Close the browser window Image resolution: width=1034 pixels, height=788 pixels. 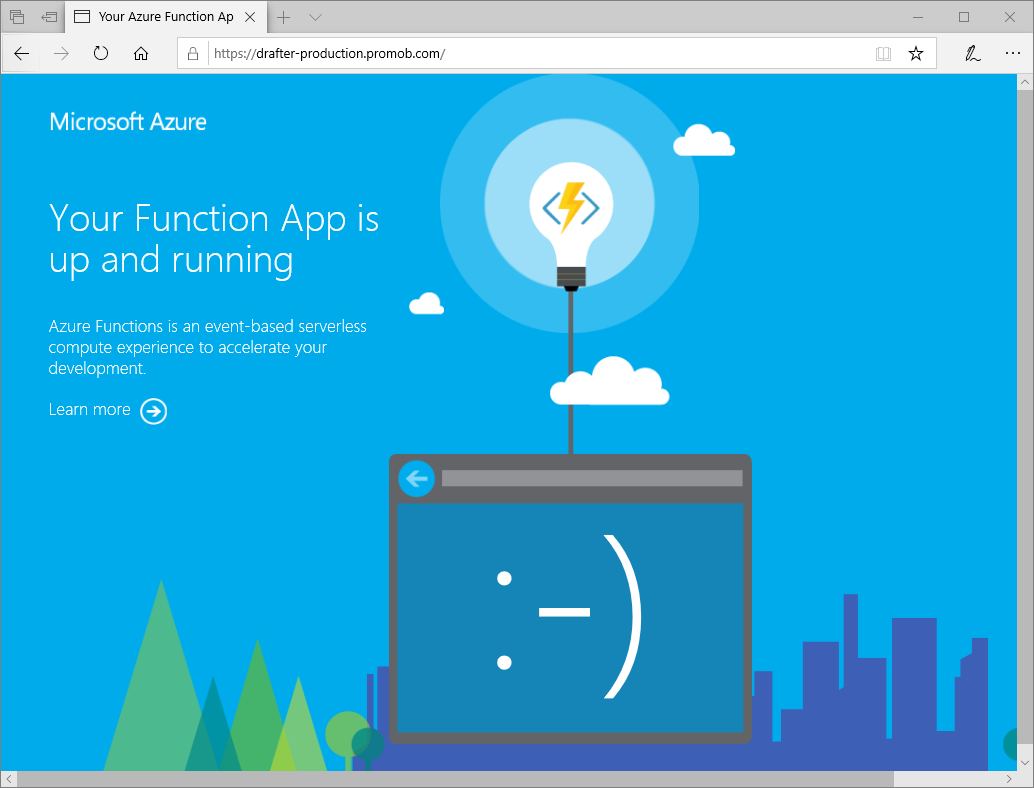(x=1010, y=17)
